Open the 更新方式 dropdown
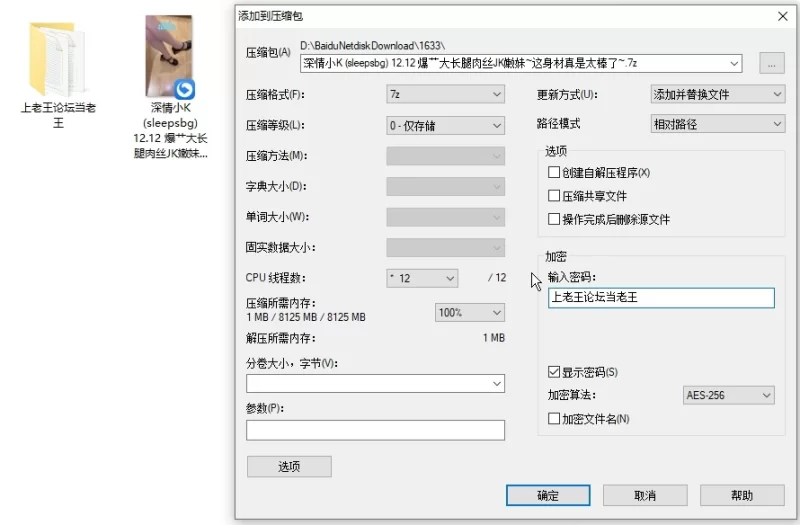 pyautogui.click(x=717, y=94)
